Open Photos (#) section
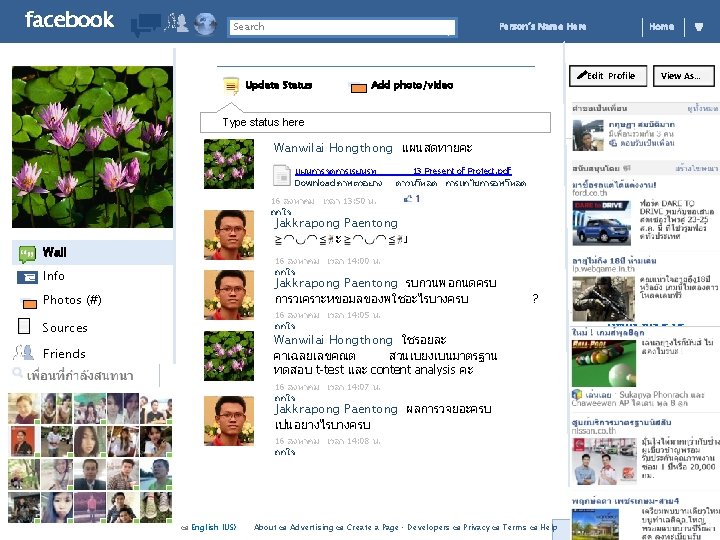 click(x=72, y=300)
